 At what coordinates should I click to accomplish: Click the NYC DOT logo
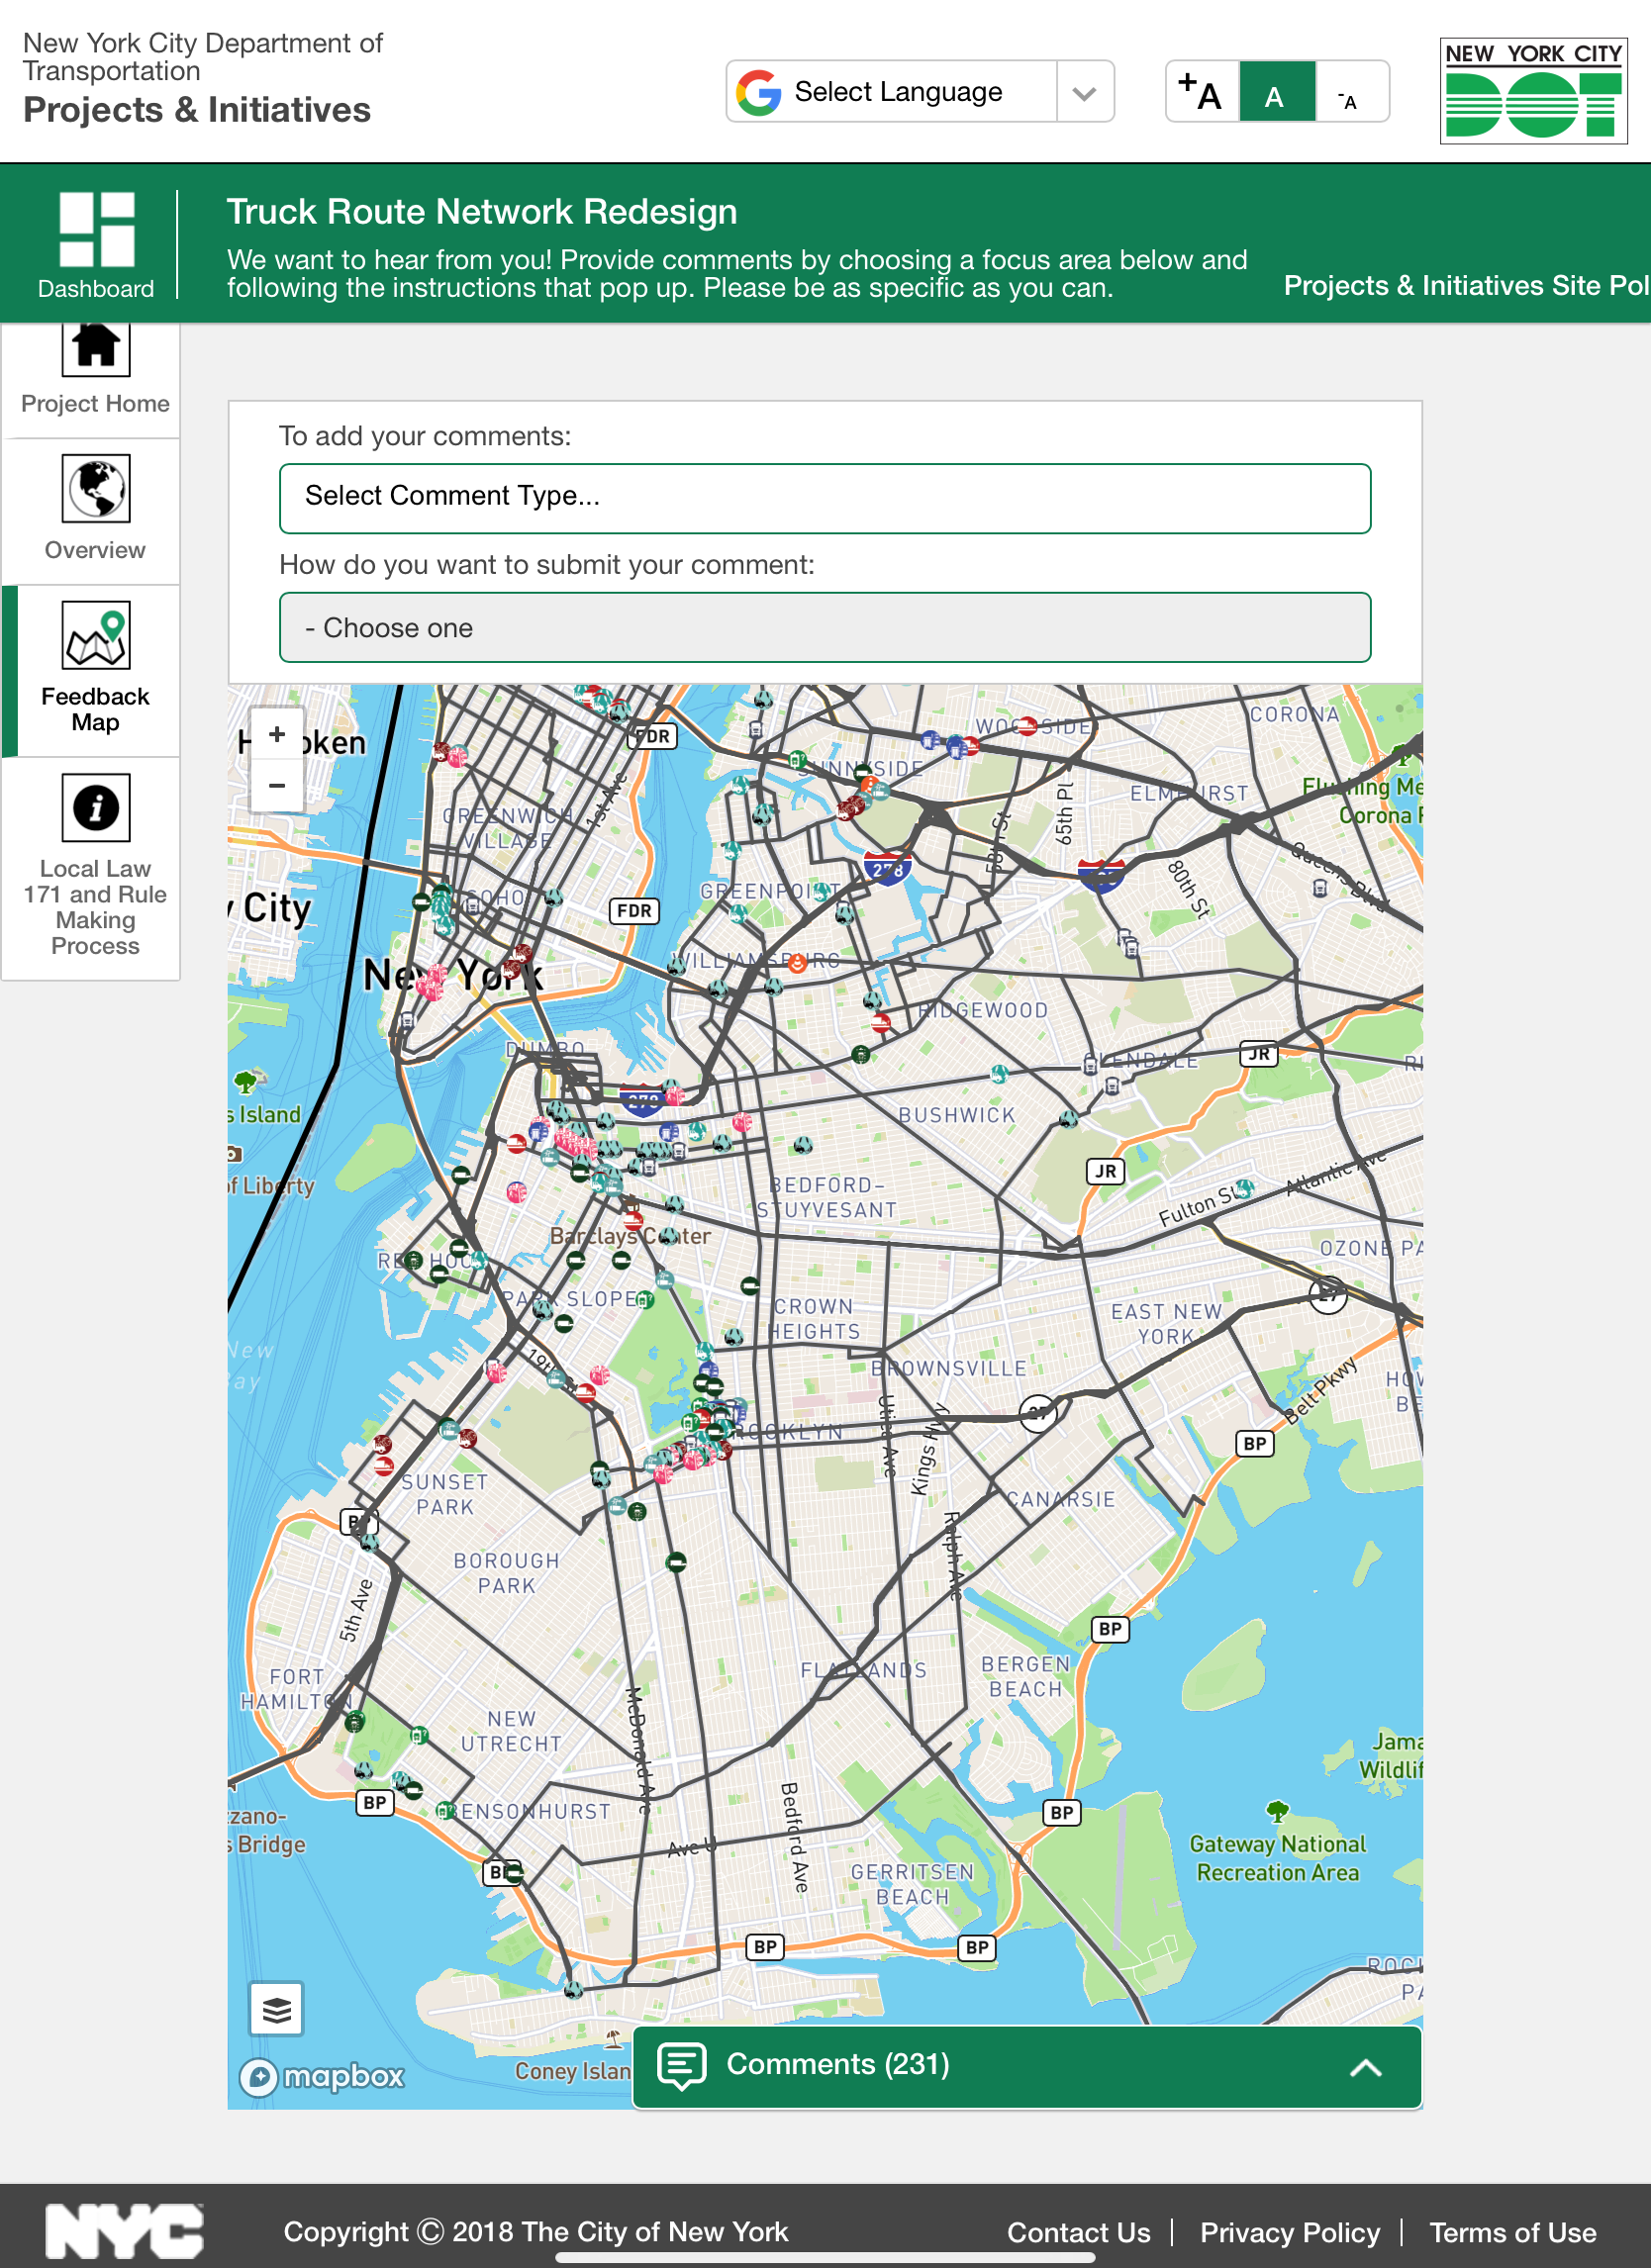coord(1532,92)
